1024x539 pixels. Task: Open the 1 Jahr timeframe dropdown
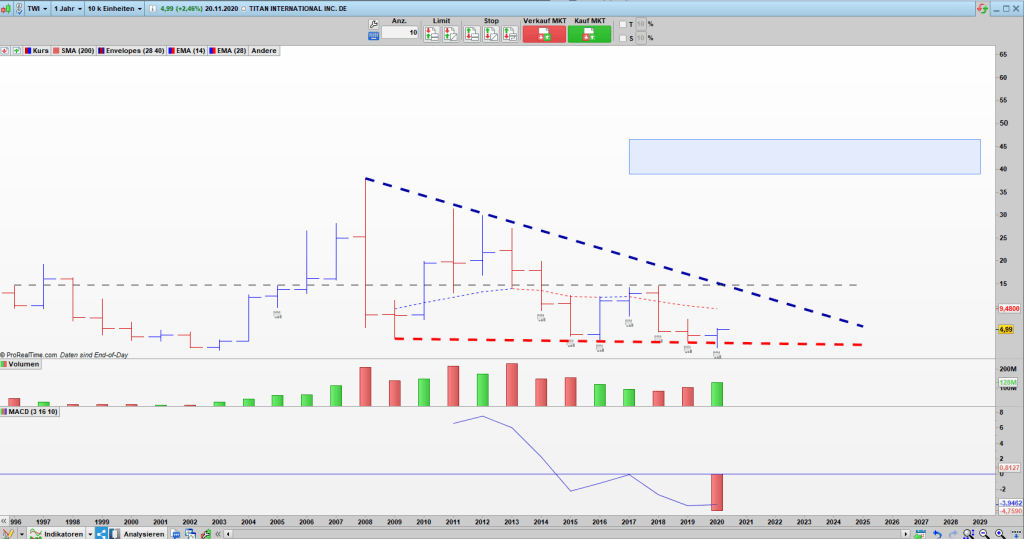click(66, 8)
